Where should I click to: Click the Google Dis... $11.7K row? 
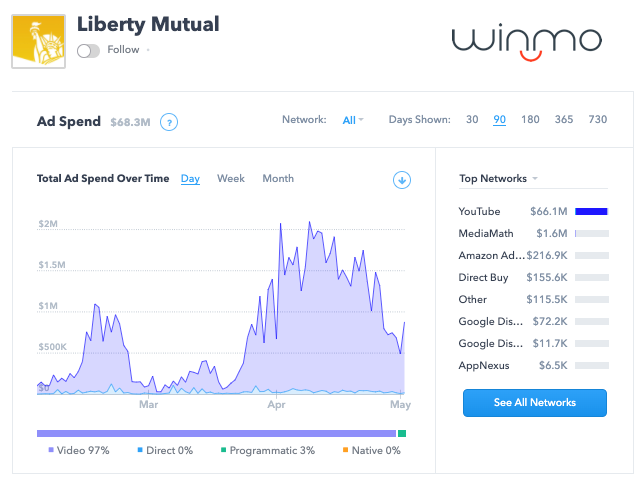coord(533,343)
